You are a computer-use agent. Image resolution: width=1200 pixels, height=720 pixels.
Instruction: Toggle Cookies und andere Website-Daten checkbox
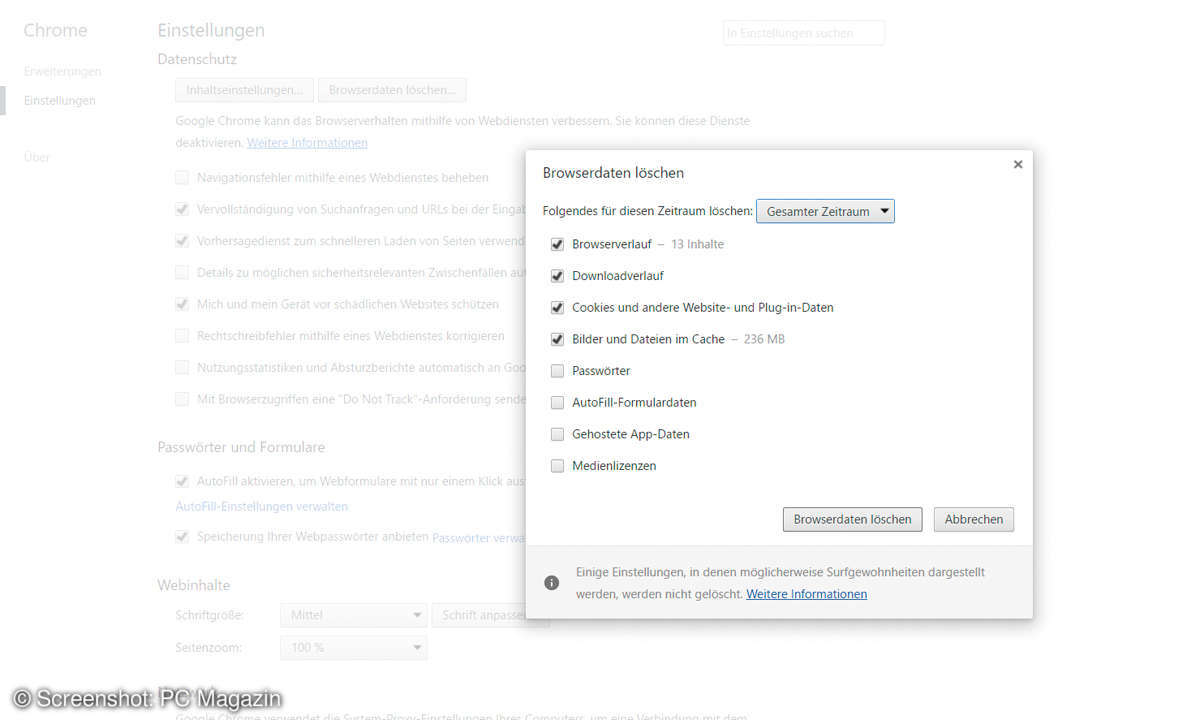coord(558,307)
